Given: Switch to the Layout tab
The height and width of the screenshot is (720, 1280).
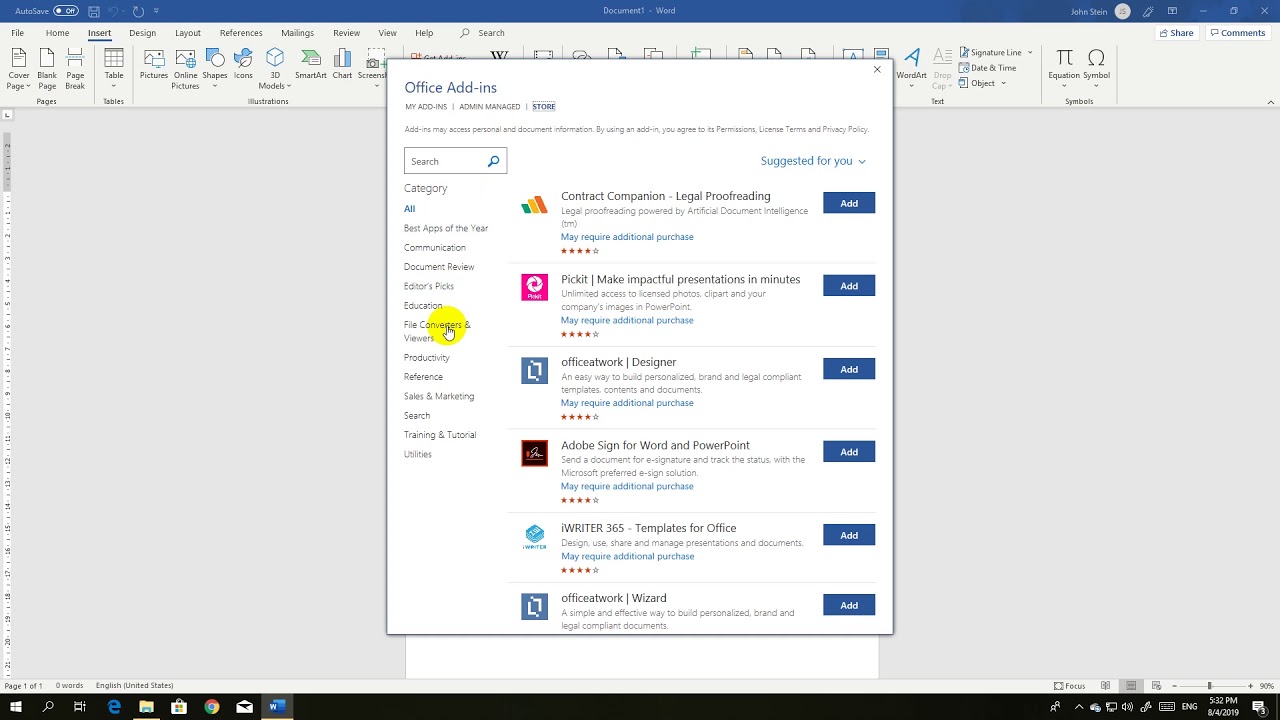Looking at the screenshot, I should pyautogui.click(x=188, y=33).
